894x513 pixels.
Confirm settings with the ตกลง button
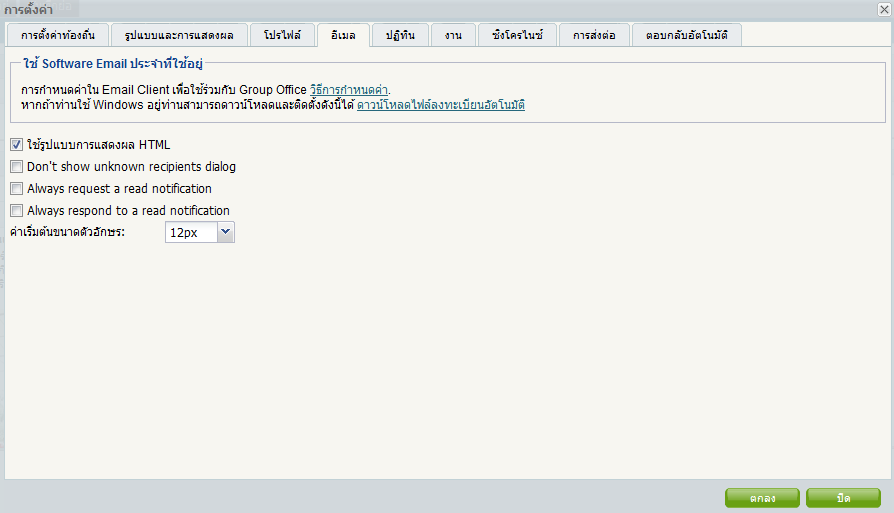(x=762, y=498)
